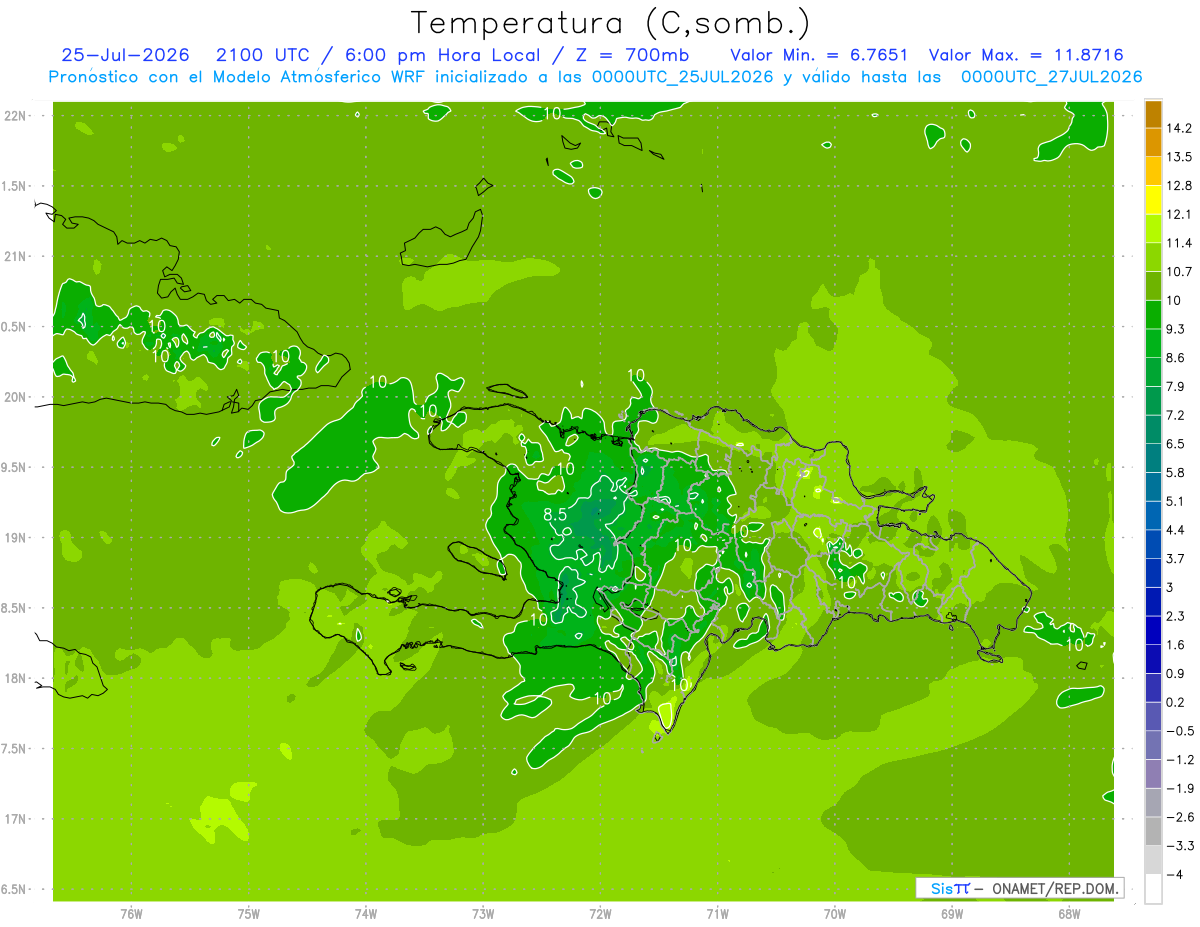Click the '69W' longitude axis label
This screenshot has height=927, width=1200.
pos(952,914)
